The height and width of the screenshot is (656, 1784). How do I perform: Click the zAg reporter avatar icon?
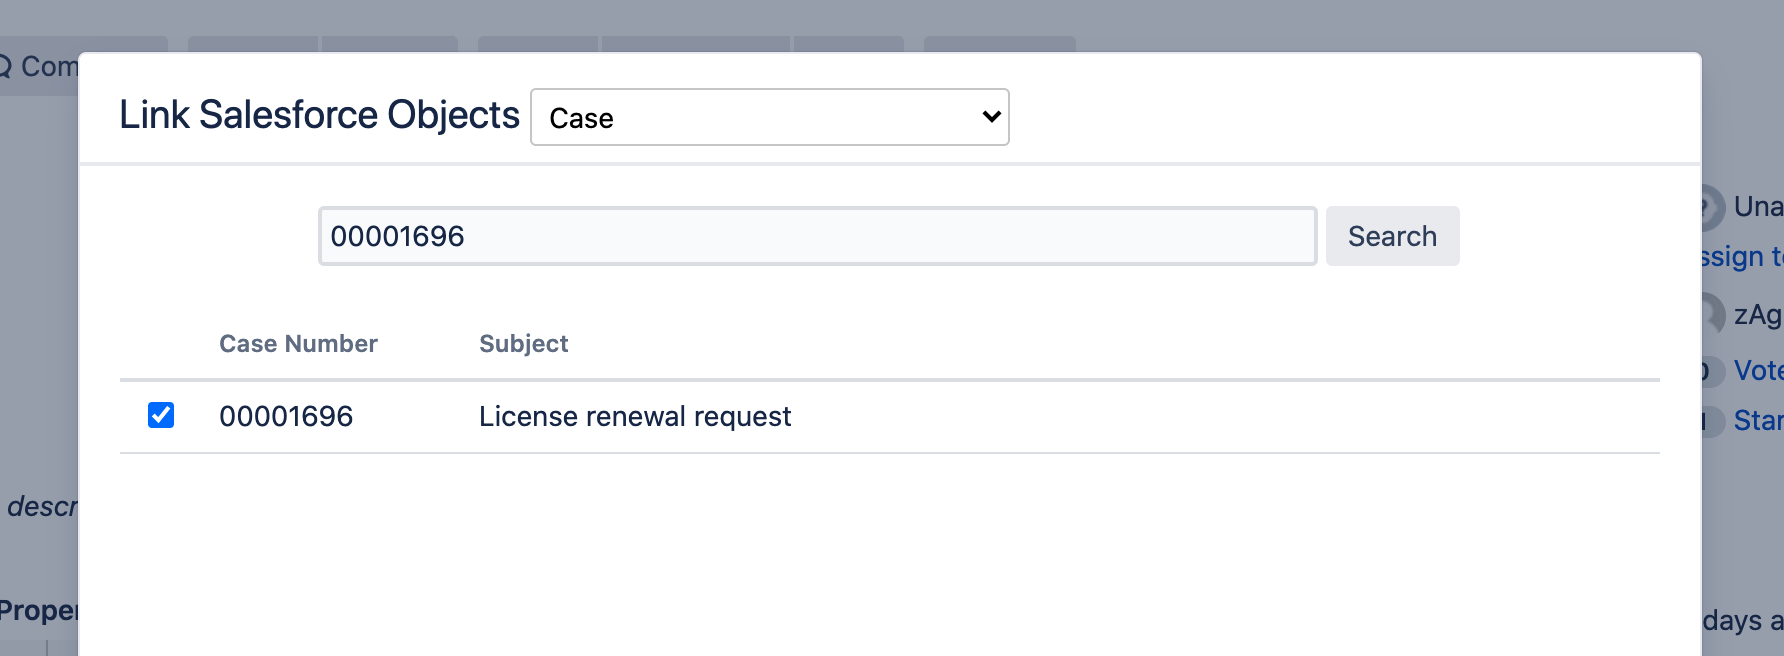point(1713,314)
